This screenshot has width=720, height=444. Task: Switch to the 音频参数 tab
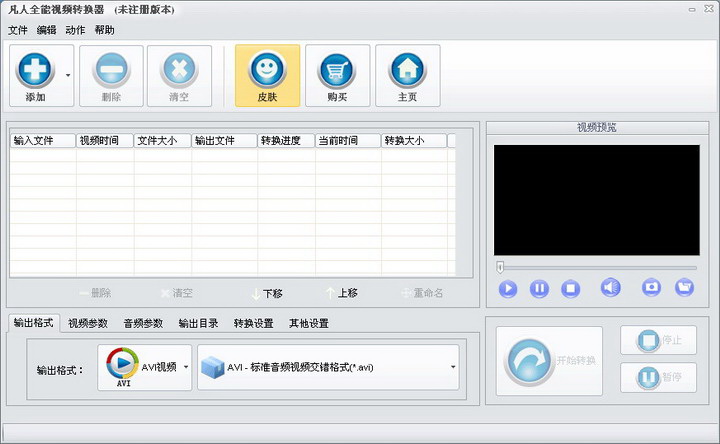pos(143,323)
